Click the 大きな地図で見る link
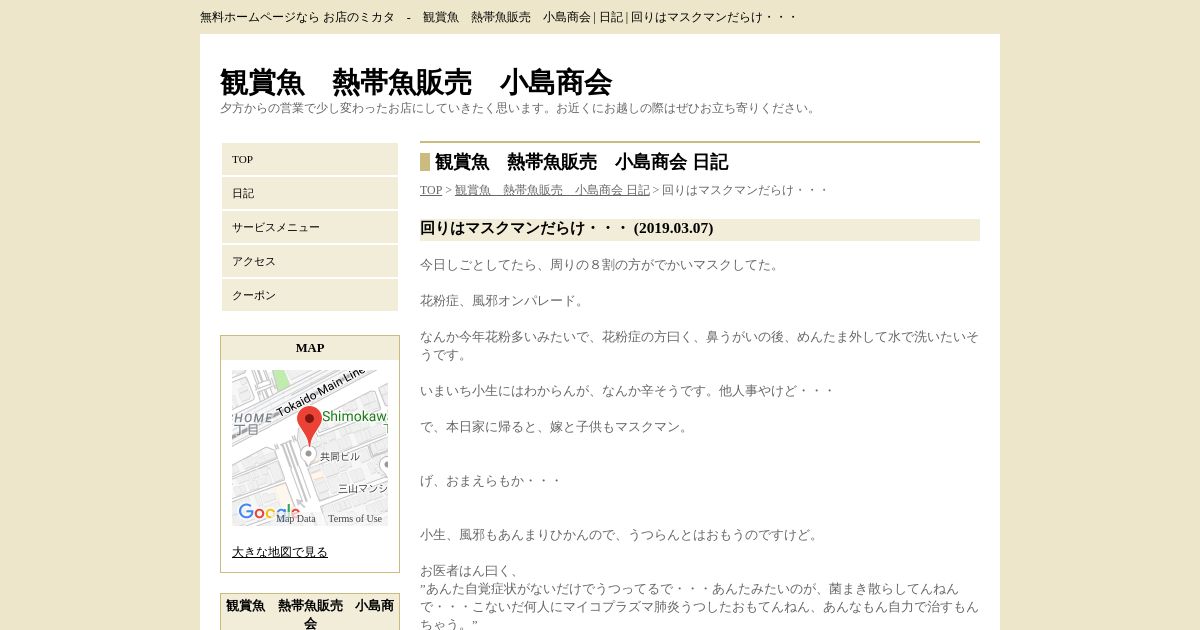This screenshot has width=1200, height=630. click(x=280, y=552)
